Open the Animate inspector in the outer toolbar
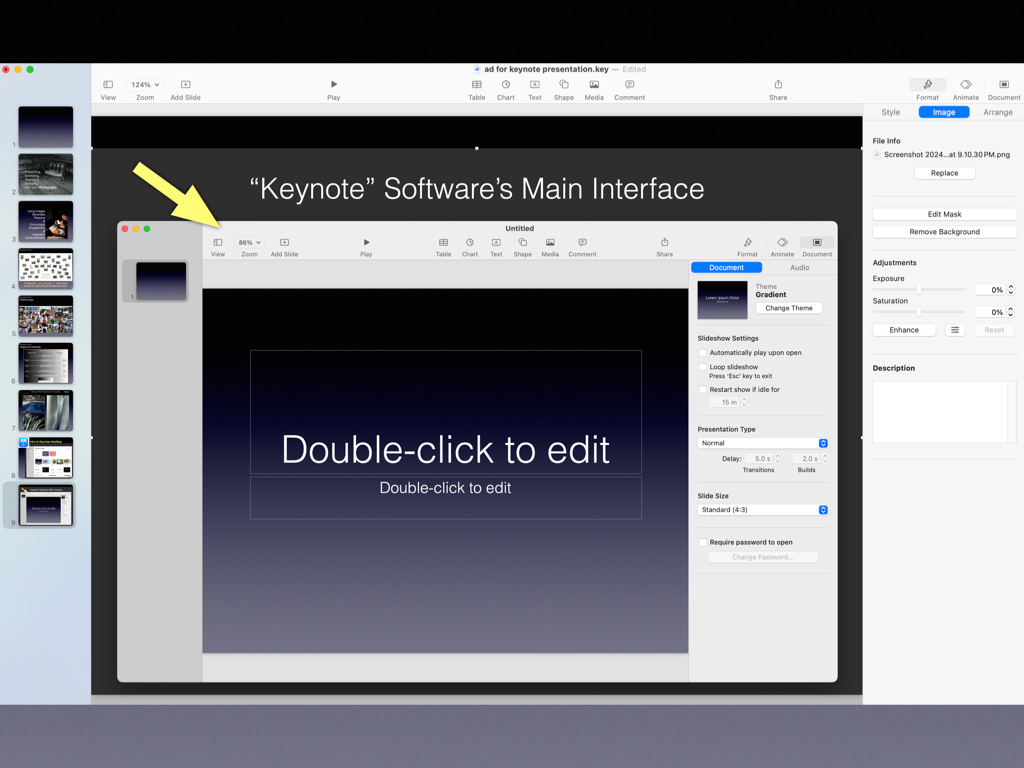Viewport: 1024px width, 768px height. point(966,84)
